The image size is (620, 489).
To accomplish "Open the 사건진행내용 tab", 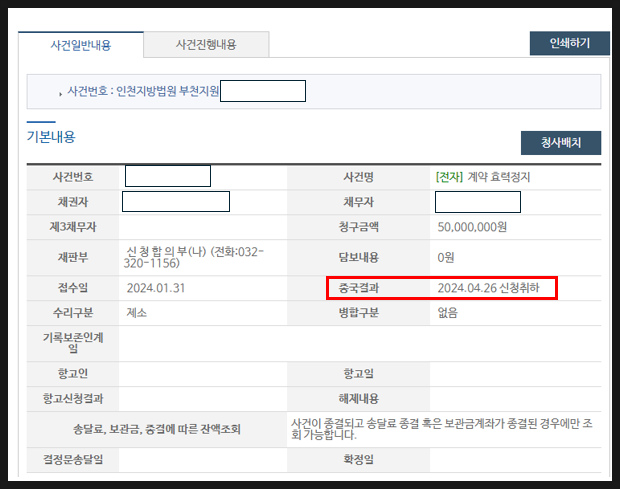I will coord(206,44).
